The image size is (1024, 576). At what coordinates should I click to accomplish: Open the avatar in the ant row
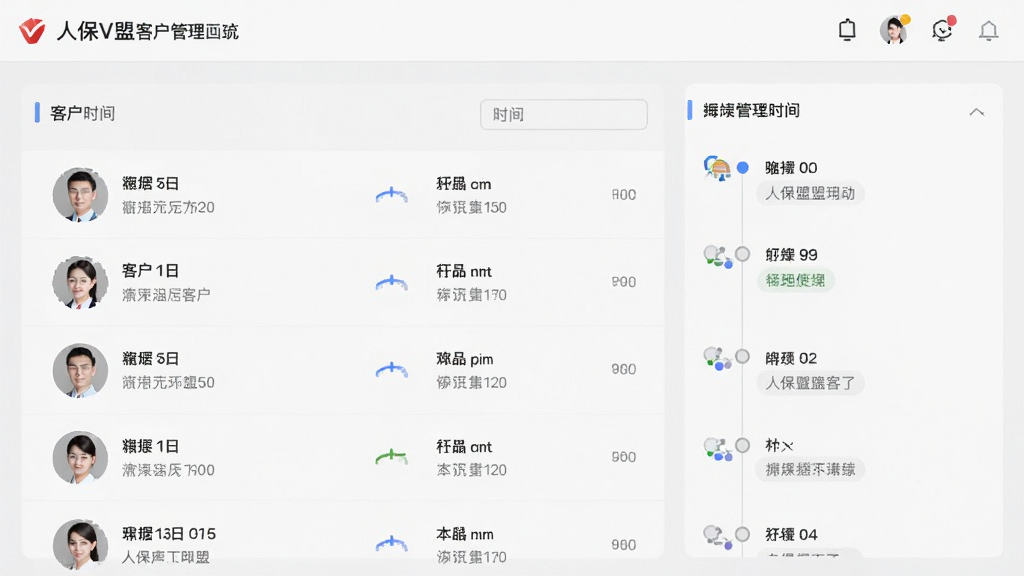pos(80,457)
